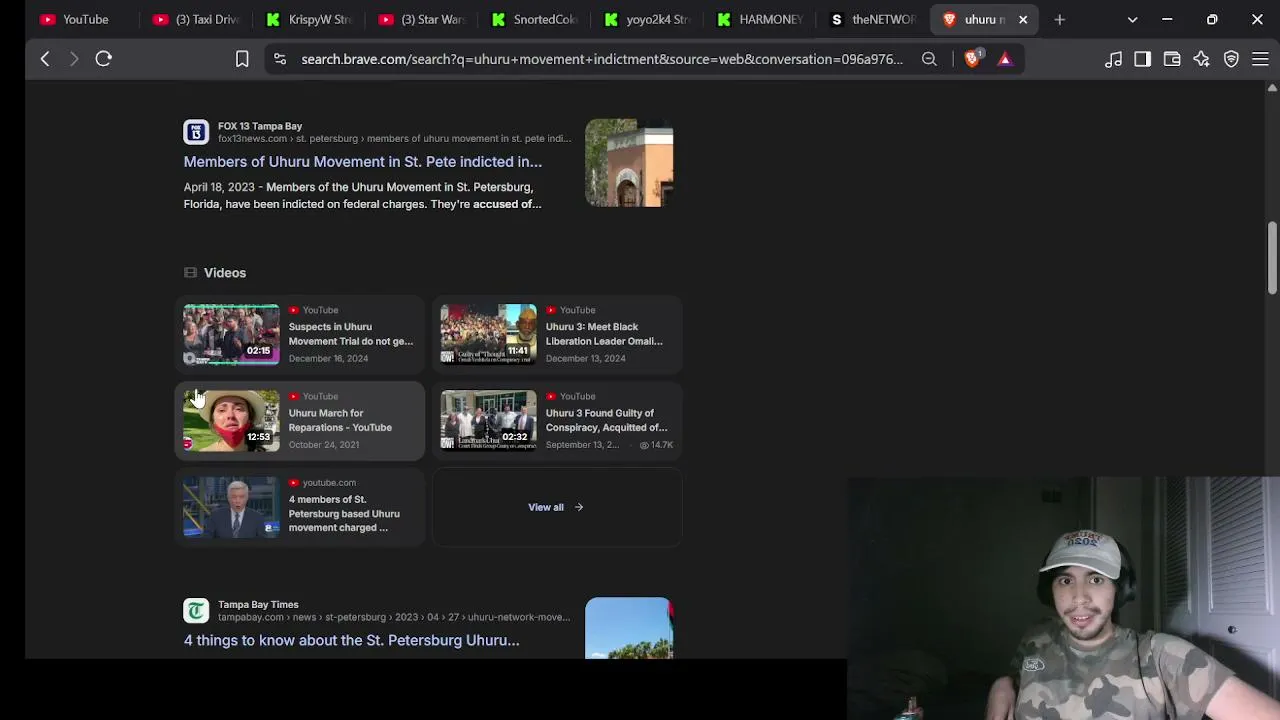Image resolution: width=1280 pixels, height=720 pixels.
Task: Open 'Uhuru 3 Found Guilty of Conspiracy' title
Action: point(606,420)
